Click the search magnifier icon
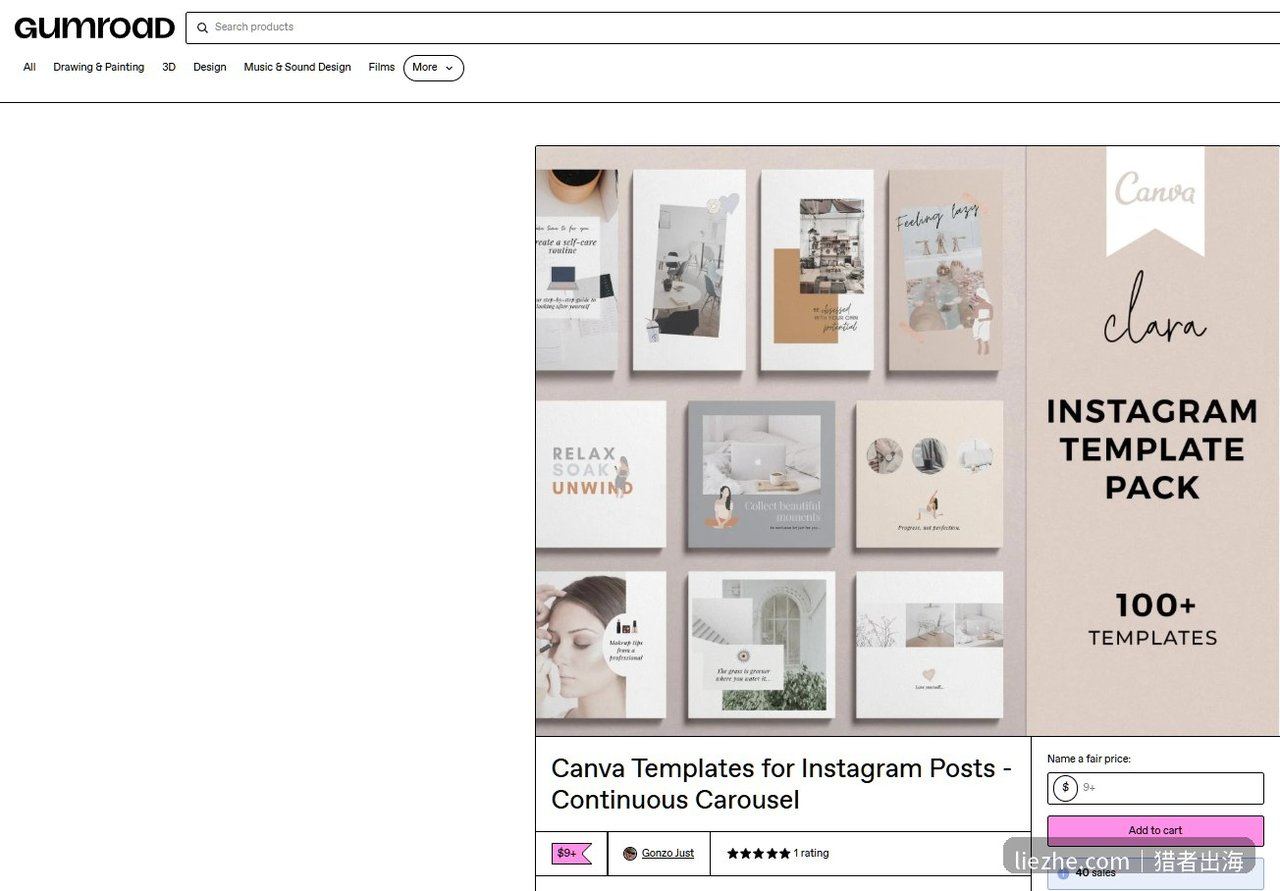 pos(203,28)
